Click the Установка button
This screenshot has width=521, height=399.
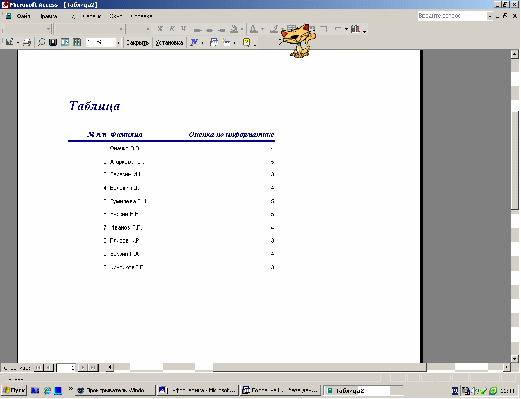(x=169, y=43)
